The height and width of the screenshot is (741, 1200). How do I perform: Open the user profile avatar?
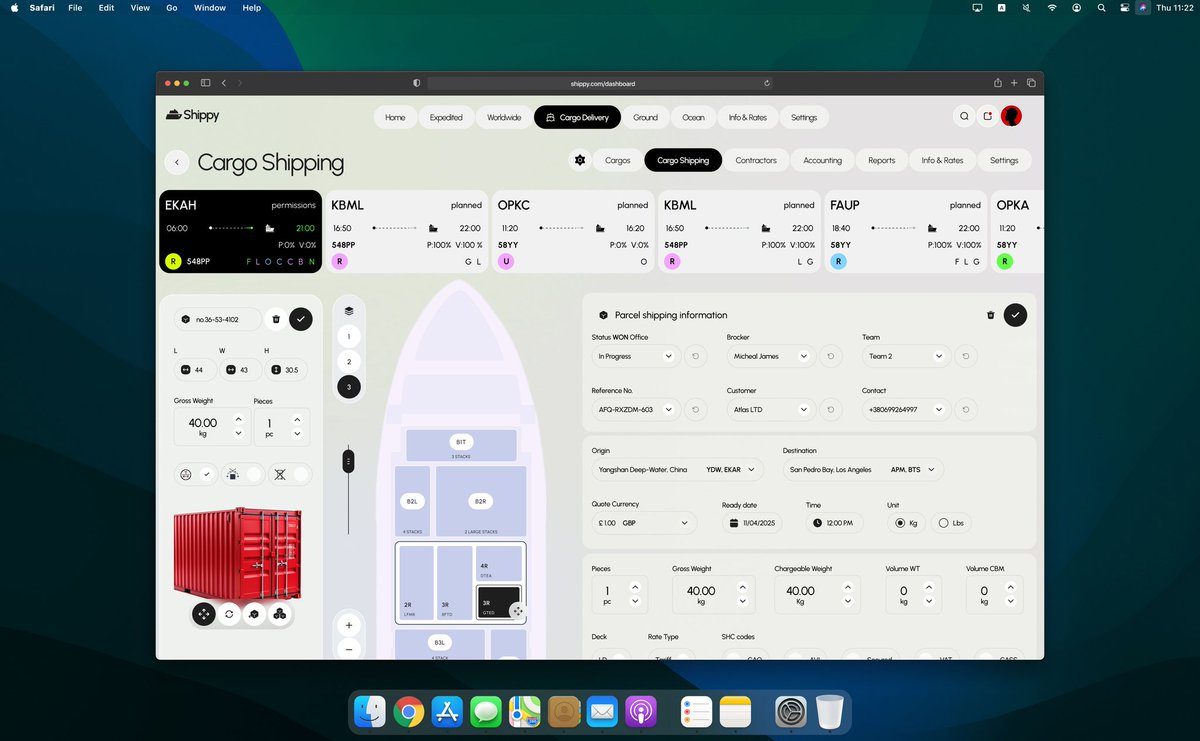coord(1011,117)
